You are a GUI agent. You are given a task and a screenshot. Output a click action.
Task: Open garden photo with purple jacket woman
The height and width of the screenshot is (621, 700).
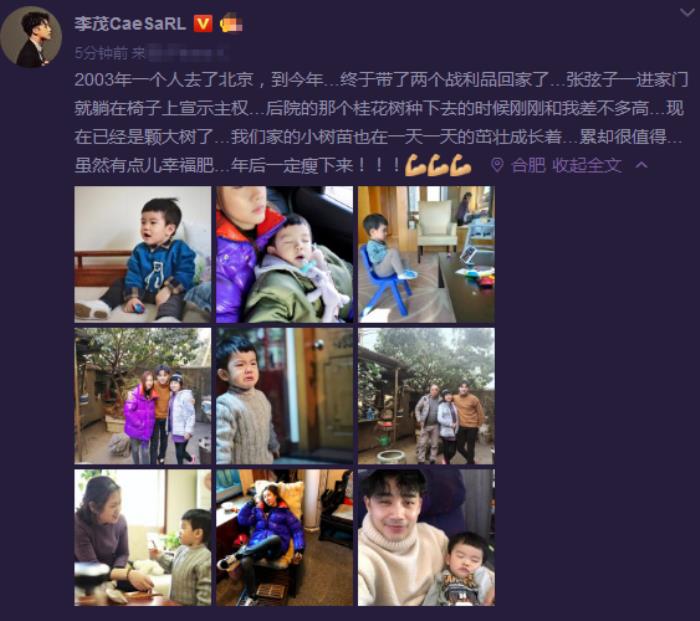pos(142,396)
